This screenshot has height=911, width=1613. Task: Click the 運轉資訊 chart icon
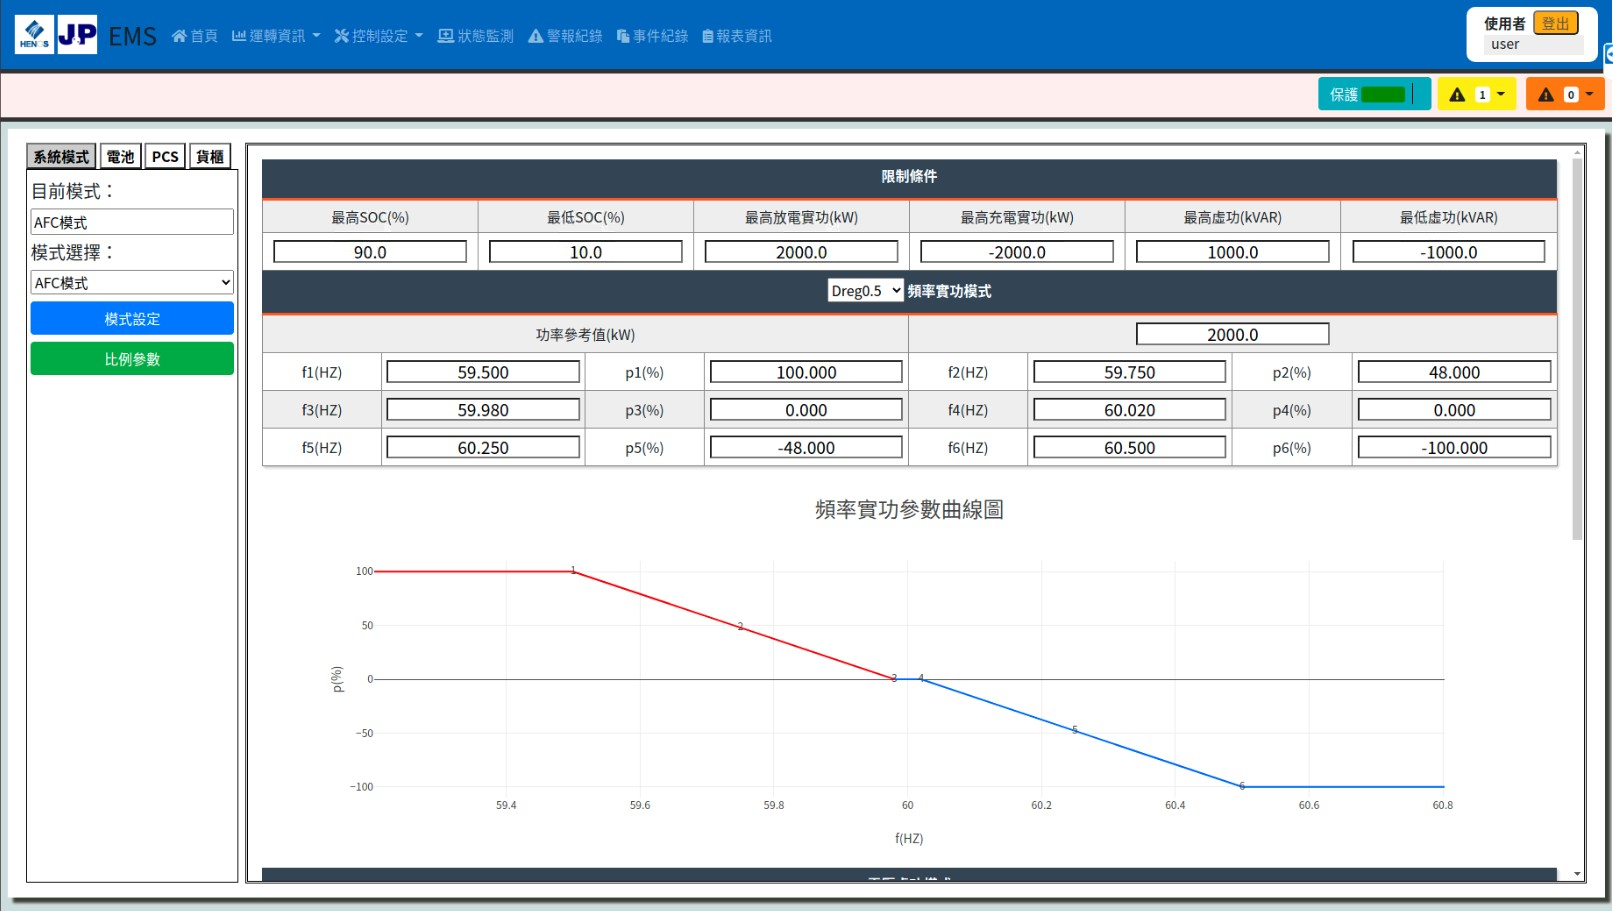pyautogui.click(x=240, y=35)
